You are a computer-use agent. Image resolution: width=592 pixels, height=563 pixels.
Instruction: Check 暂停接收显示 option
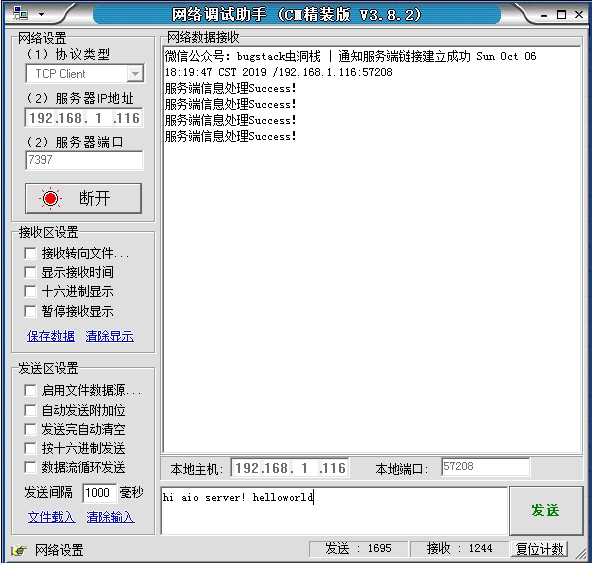coord(30,311)
